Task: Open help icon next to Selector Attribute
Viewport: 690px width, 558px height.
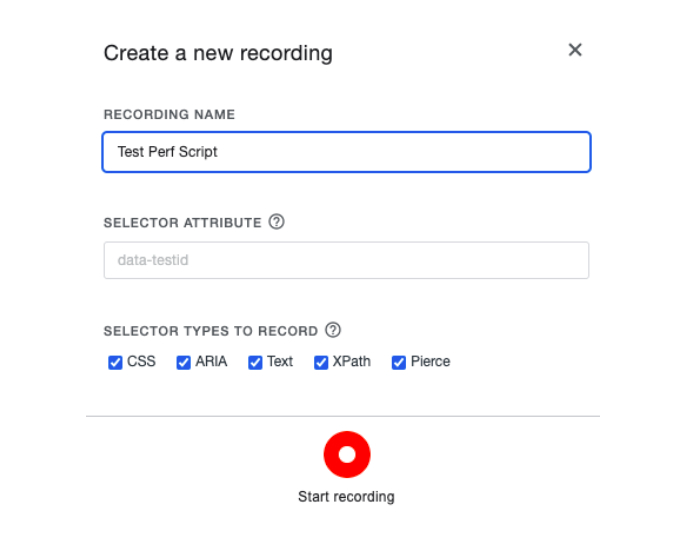Action: (277, 222)
